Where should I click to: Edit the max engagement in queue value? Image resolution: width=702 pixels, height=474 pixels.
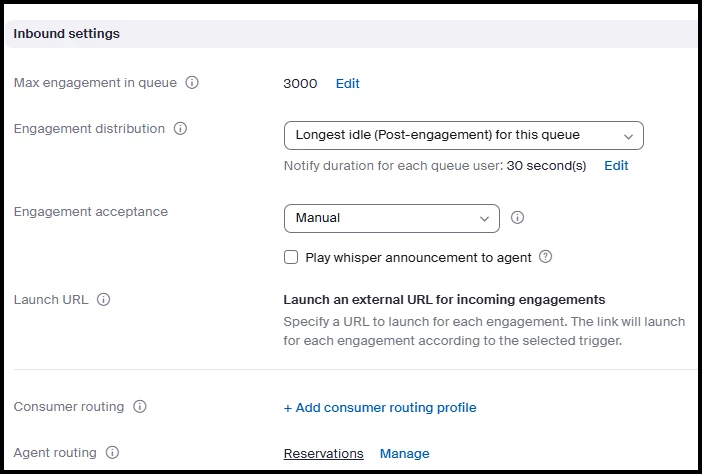(347, 84)
